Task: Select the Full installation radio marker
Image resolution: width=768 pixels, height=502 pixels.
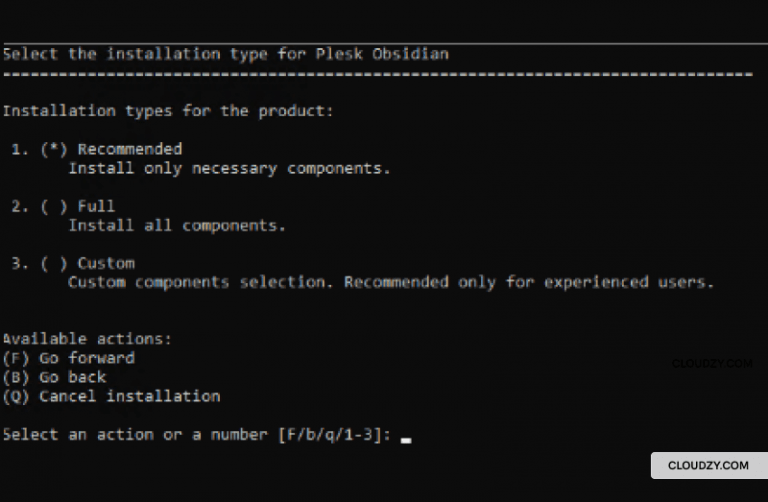Action: pyautogui.click(x=54, y=207)
